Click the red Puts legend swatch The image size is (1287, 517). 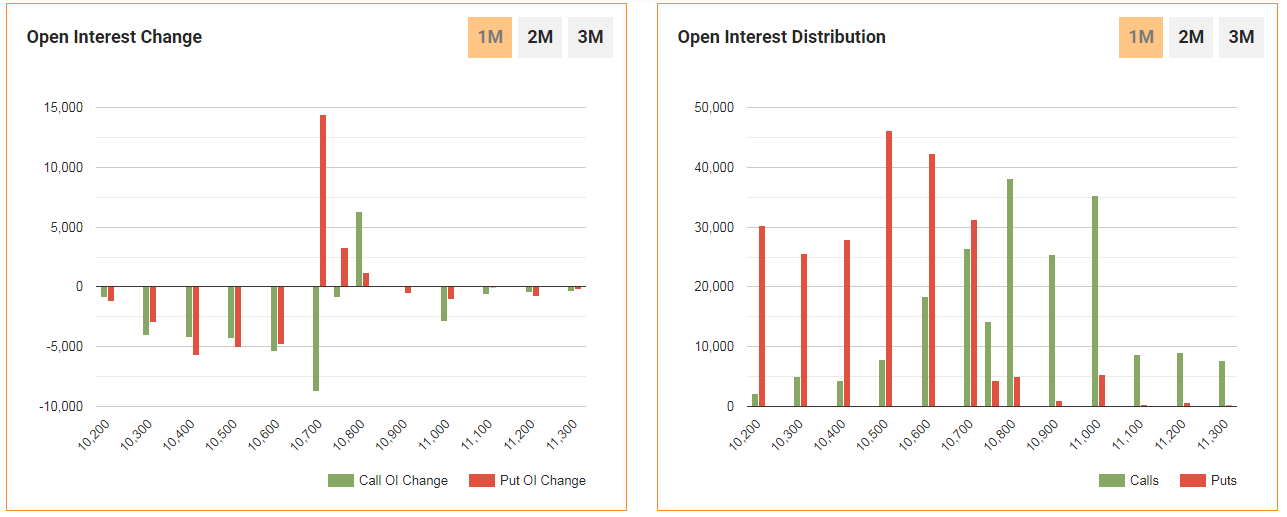click(x=1193, y=481)
